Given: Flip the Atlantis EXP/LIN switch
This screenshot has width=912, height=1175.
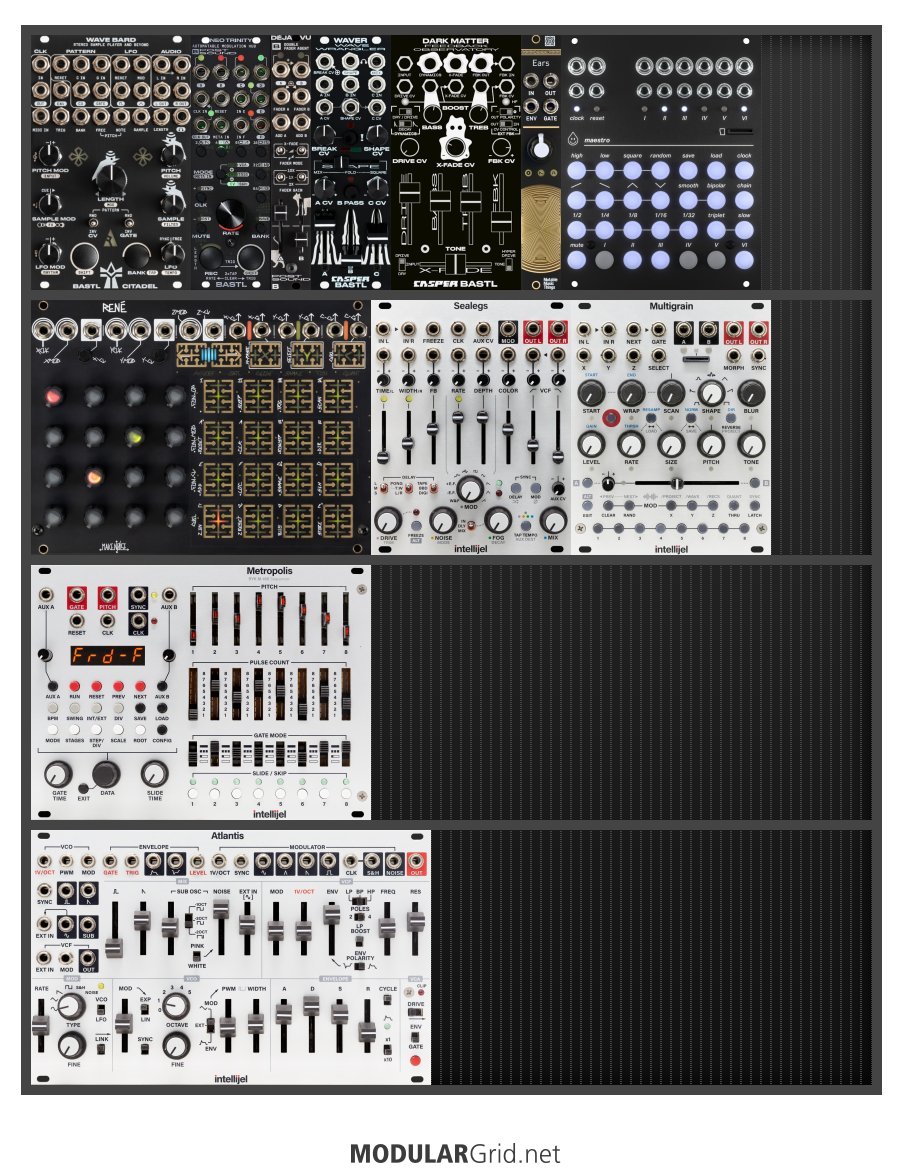Looking at the screenshot, I should 145,1009.
